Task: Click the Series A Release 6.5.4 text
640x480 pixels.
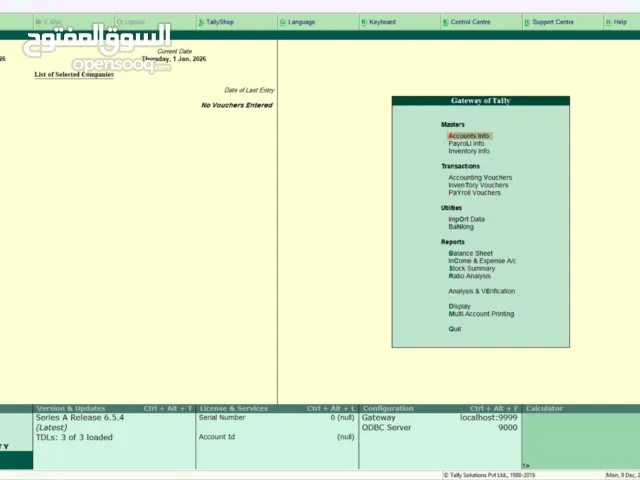Action: 80,418
